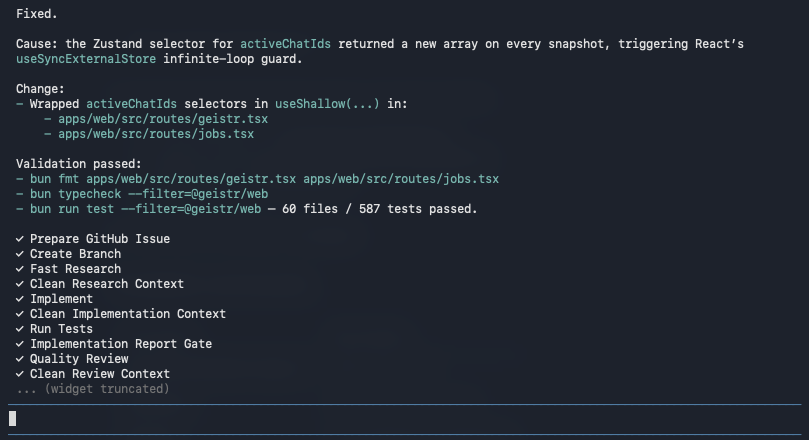The height and width of the screenshot is (440, 809).
Task: Open jobs.tsx path under Change list
Action: pyautogui.click(x=156, y=134)
